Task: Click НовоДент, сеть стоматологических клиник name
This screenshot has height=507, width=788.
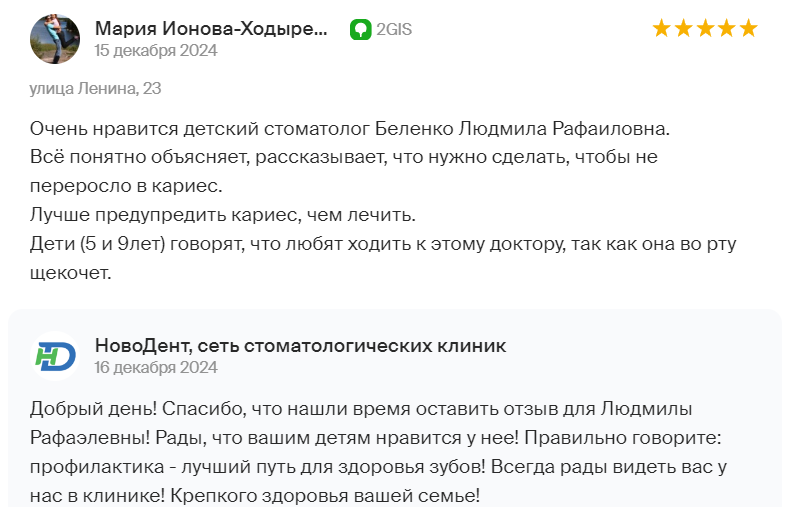Action: [301, 346]
